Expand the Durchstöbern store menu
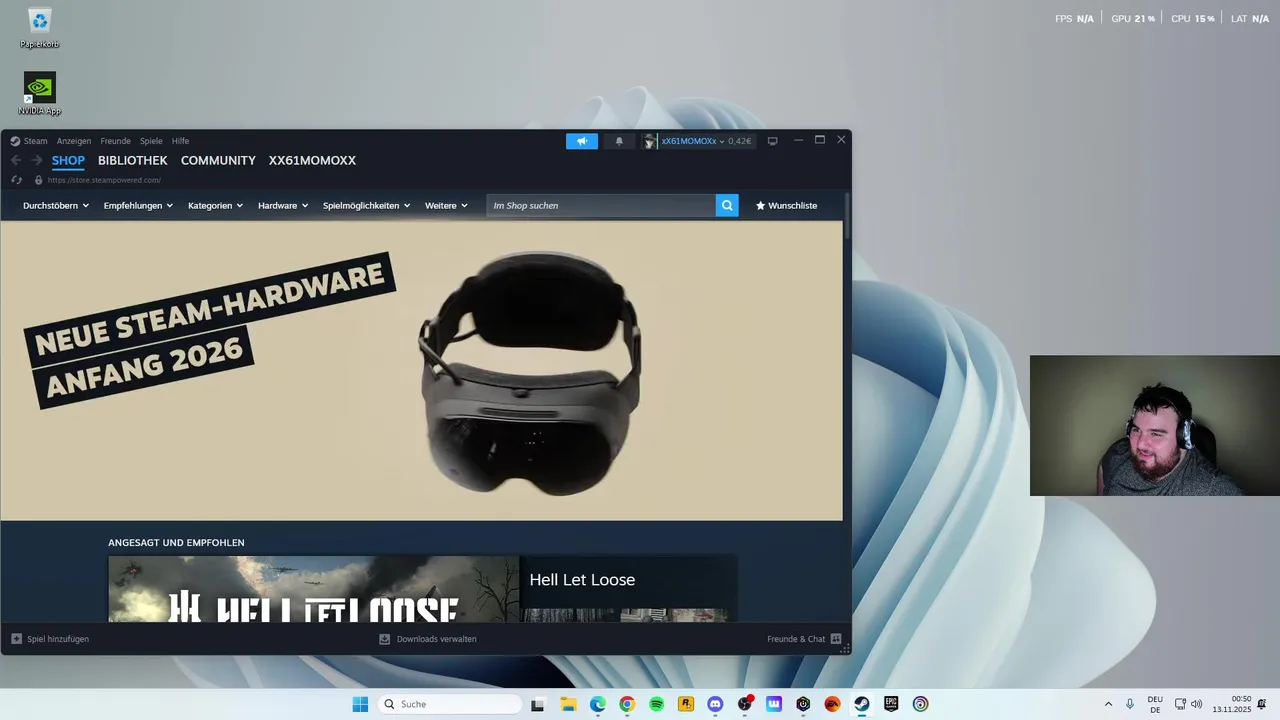1280x720 pixels. point(56,205)
